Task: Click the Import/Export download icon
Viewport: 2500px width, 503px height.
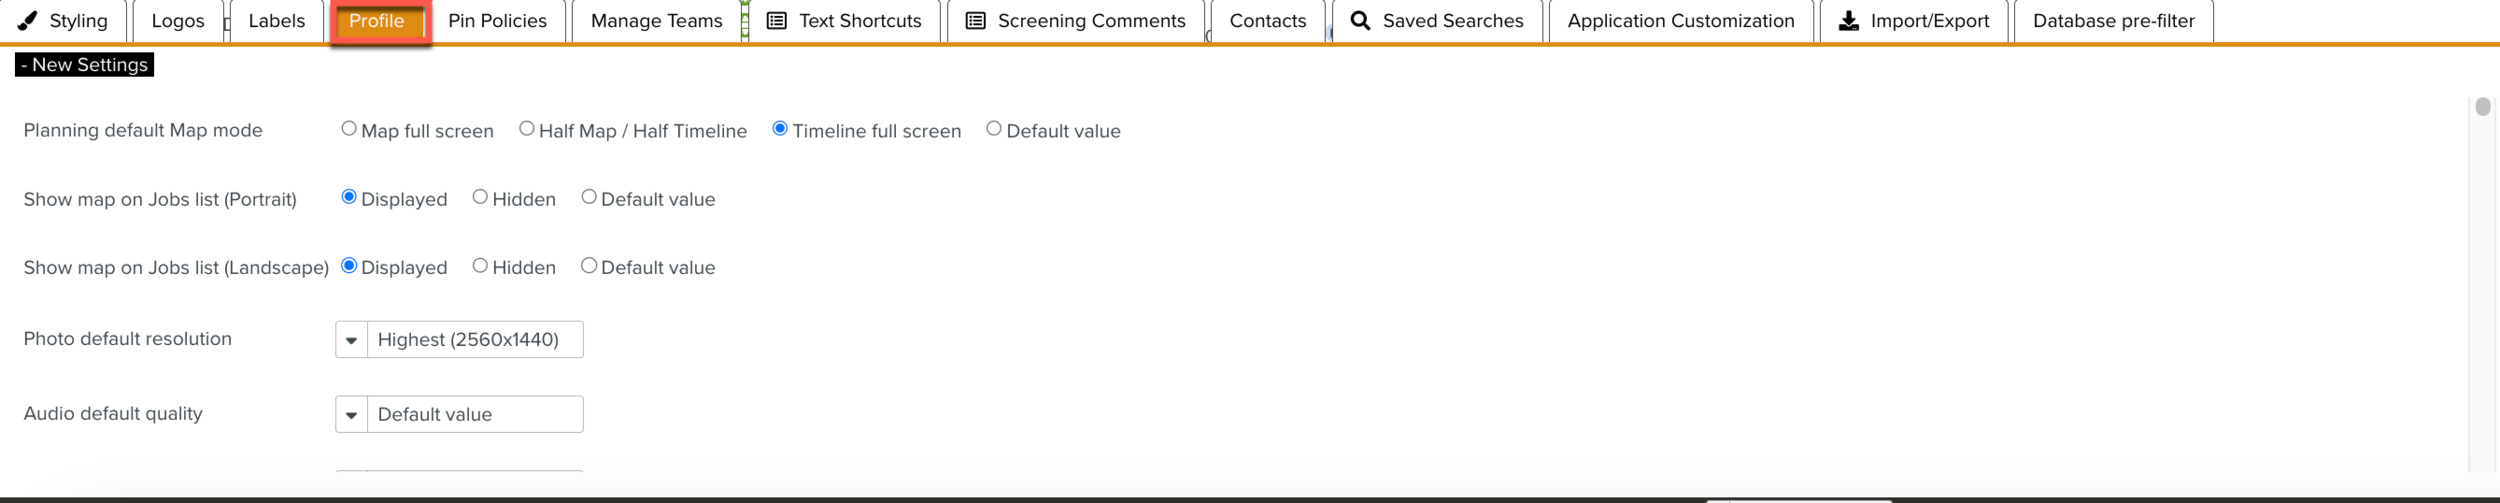Action: click(x=1848, y=21)
